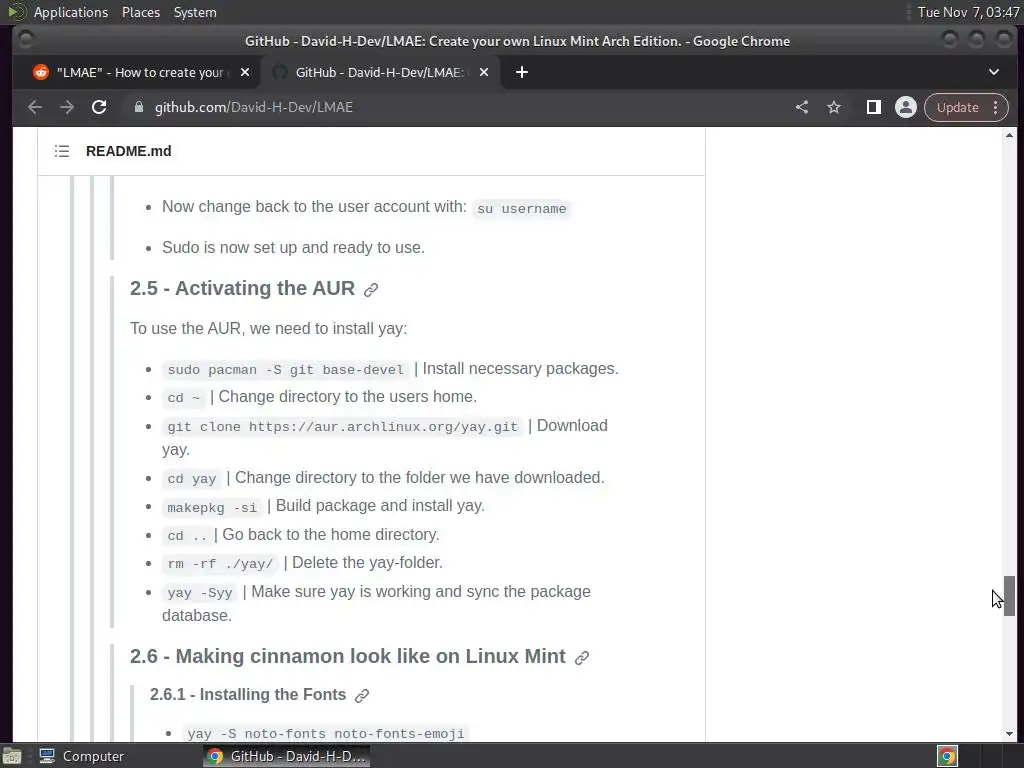This screenshot has width=1024, height=768.
Task: Click the scrollbar down arrow
Action: point(1010,733)
